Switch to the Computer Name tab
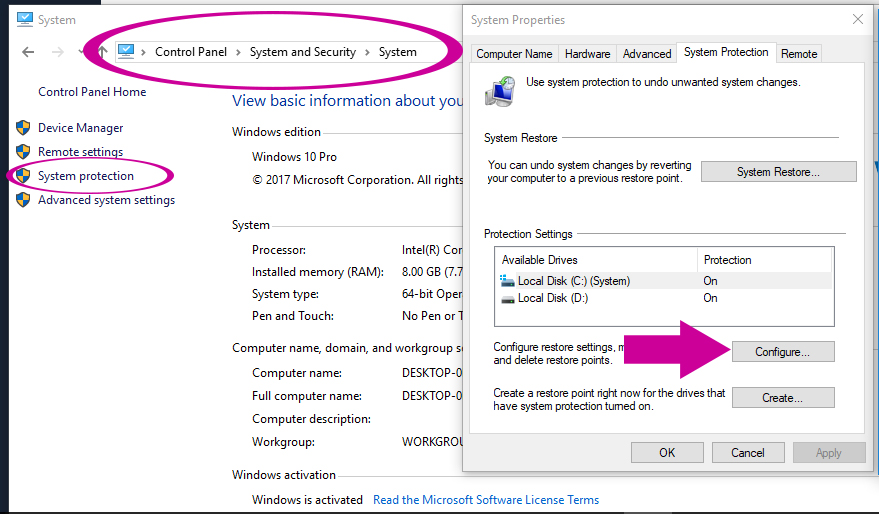Viewport: 879px width, 514px height. click(514, 54)
